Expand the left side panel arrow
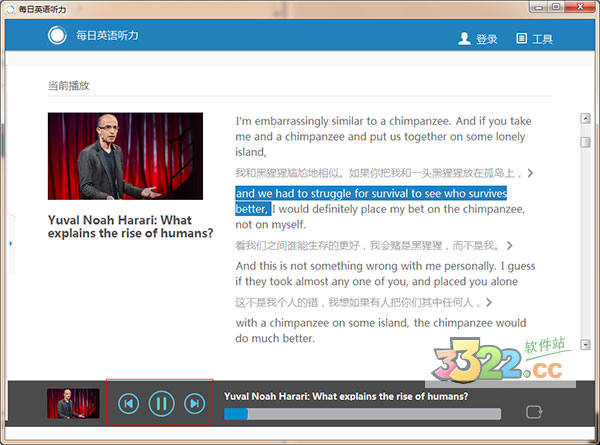600x445 pixels. (x=11, y=243)
